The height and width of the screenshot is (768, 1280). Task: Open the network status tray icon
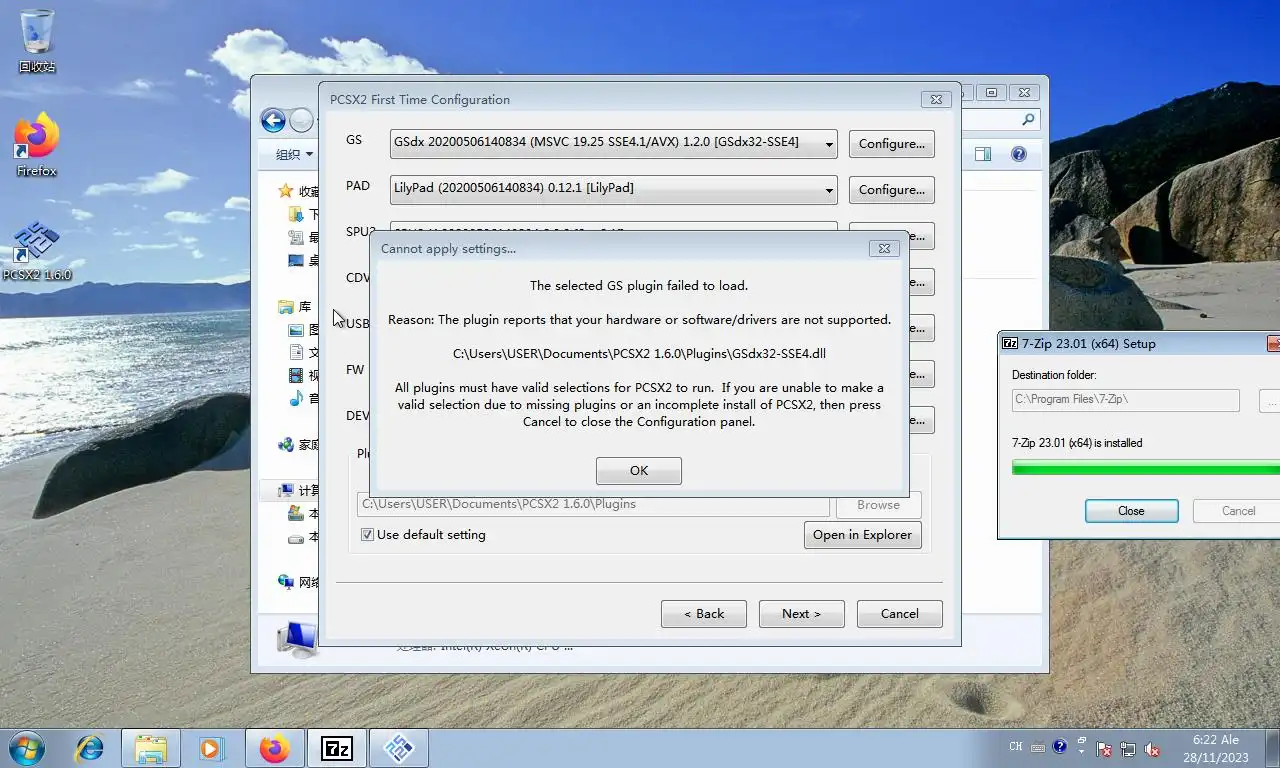1128,748
